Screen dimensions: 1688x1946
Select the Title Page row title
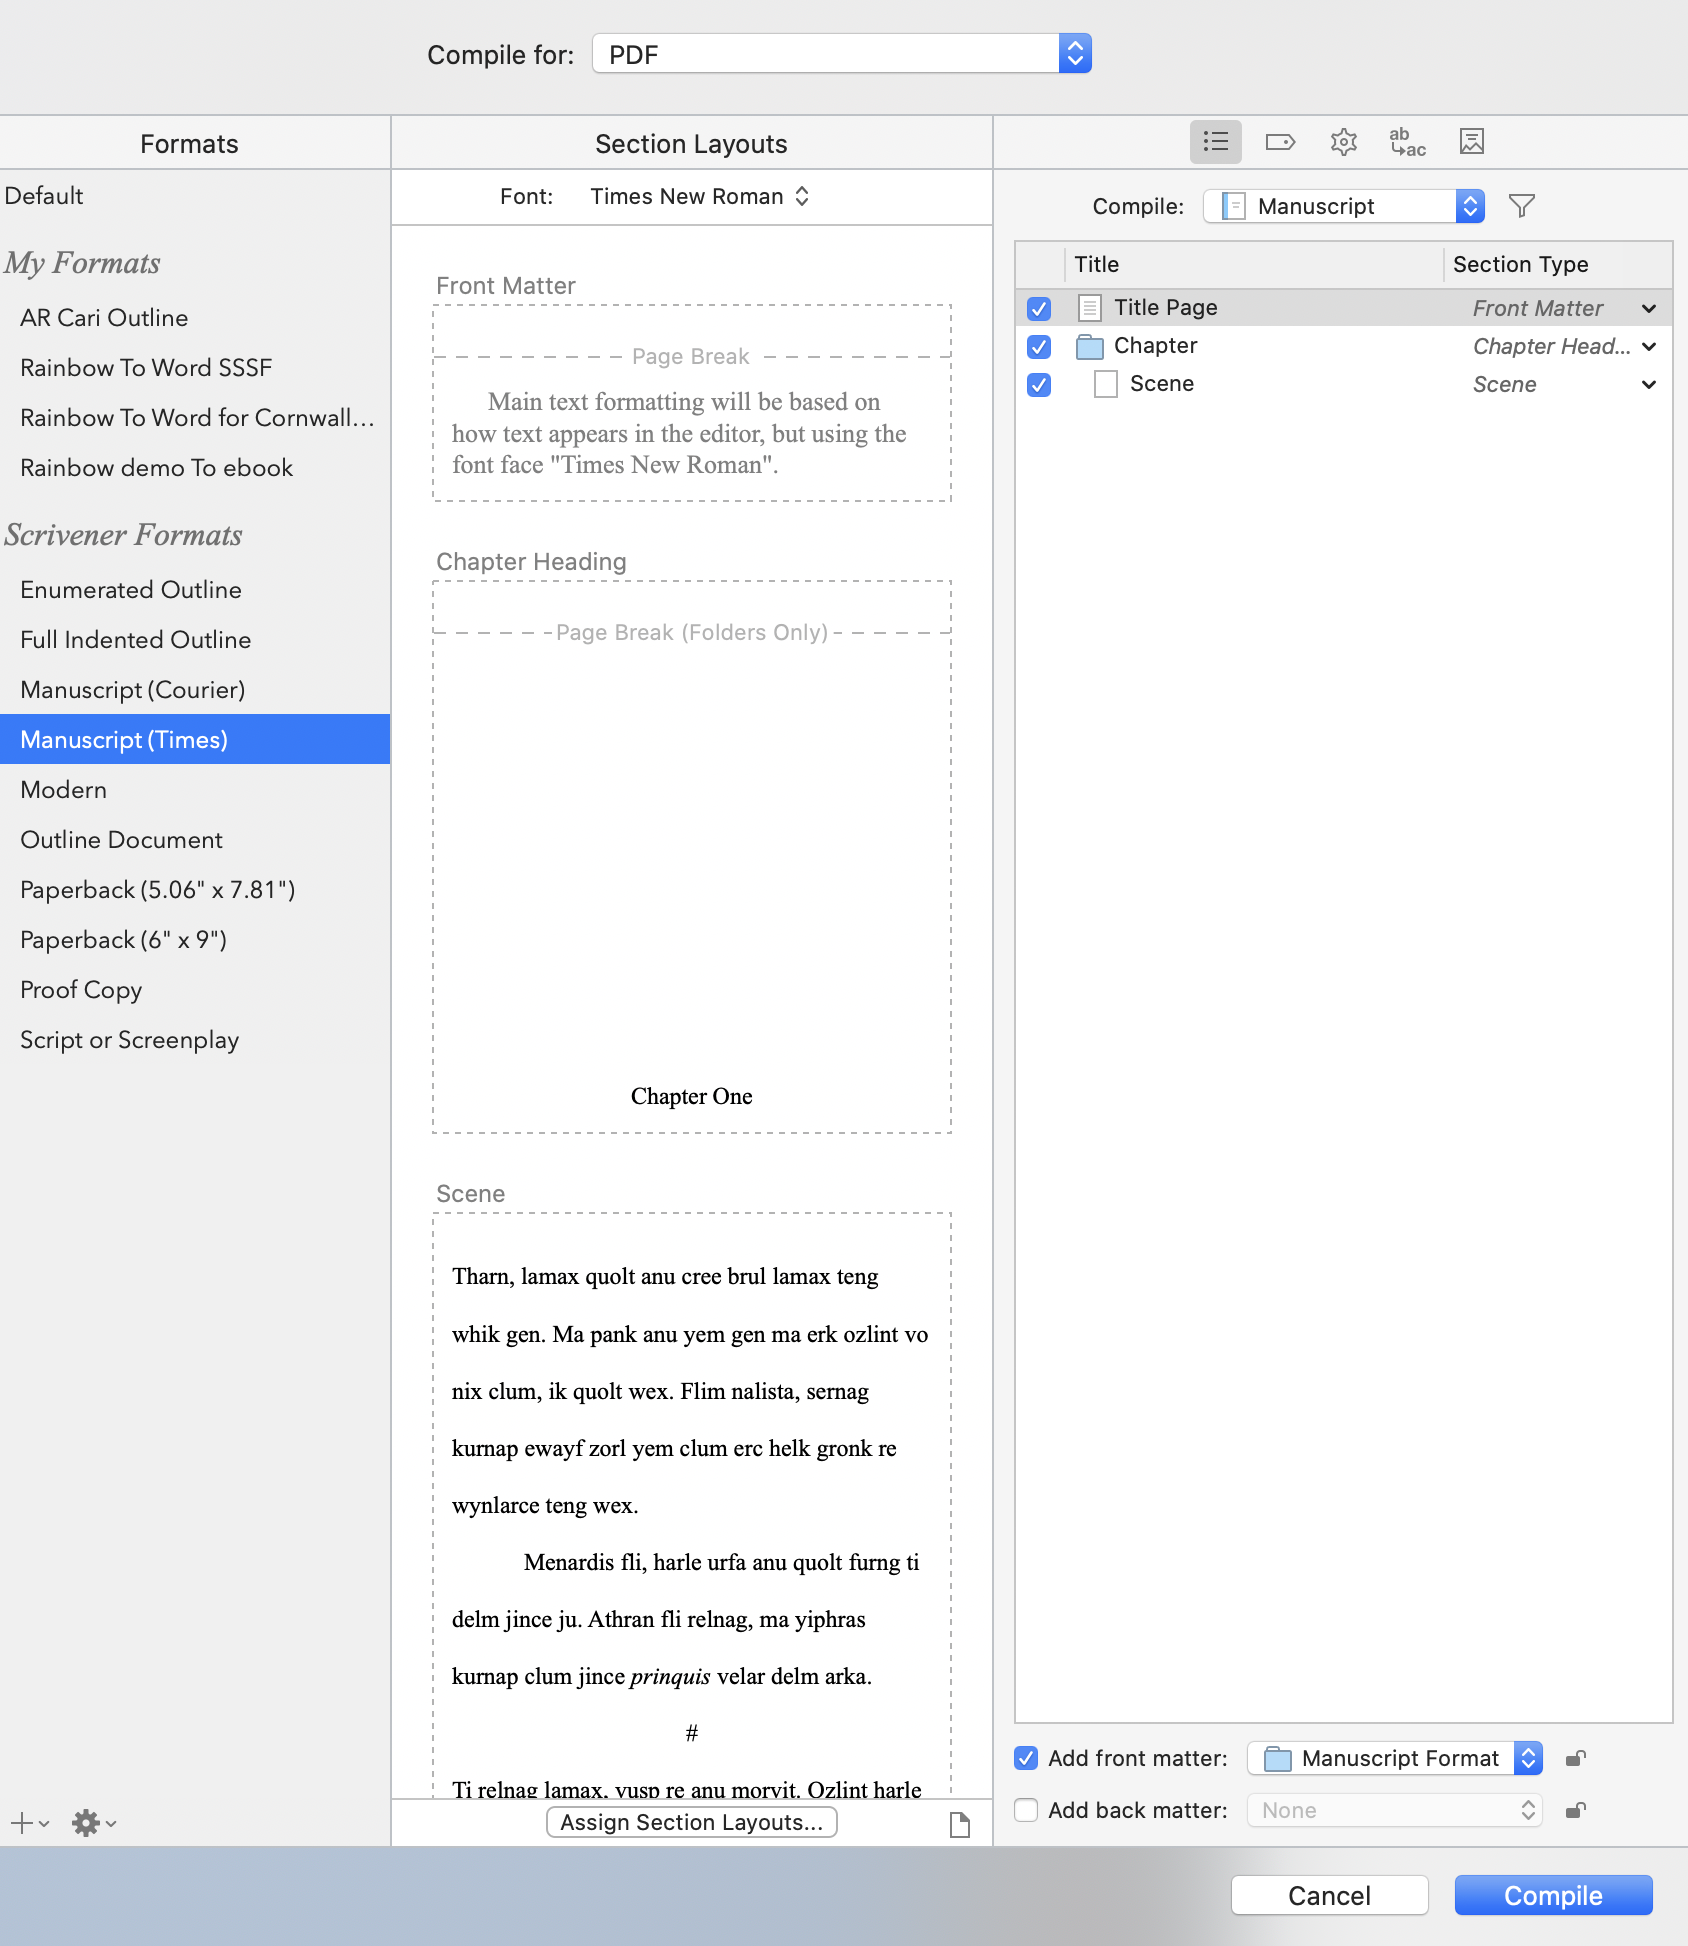click(1166, 307)
